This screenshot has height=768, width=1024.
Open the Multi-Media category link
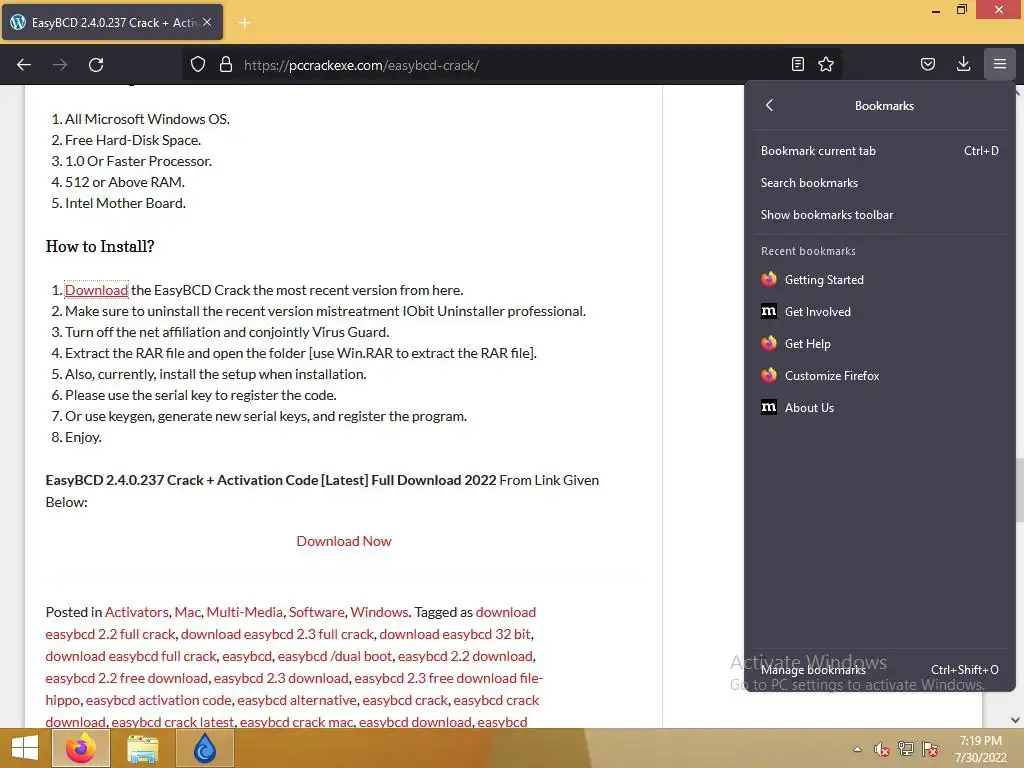tap(244, 612)
